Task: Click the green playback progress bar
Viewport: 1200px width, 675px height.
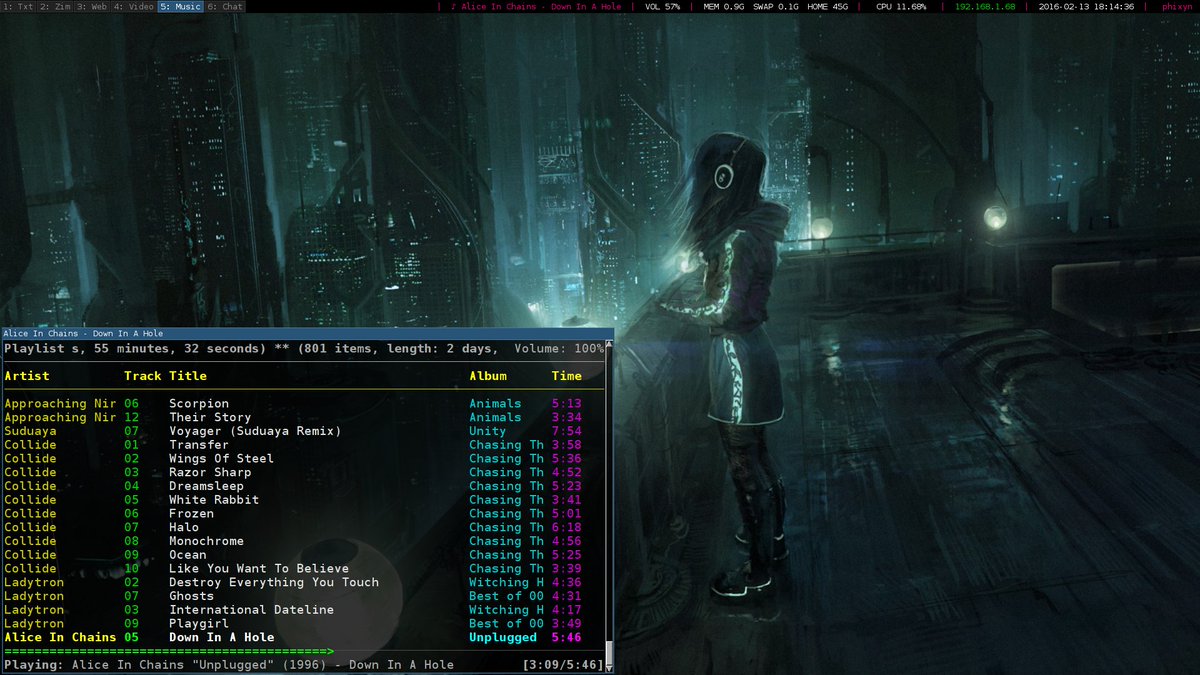Action: click(169, 651)
